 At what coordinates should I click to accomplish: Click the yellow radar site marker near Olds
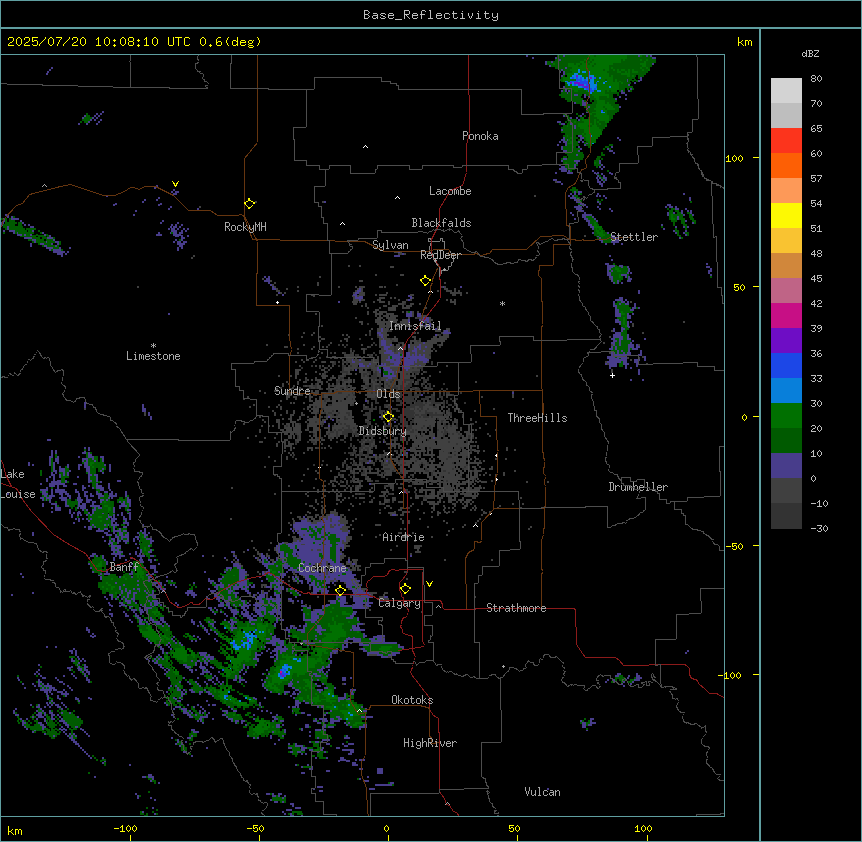[x=388, y=417]
